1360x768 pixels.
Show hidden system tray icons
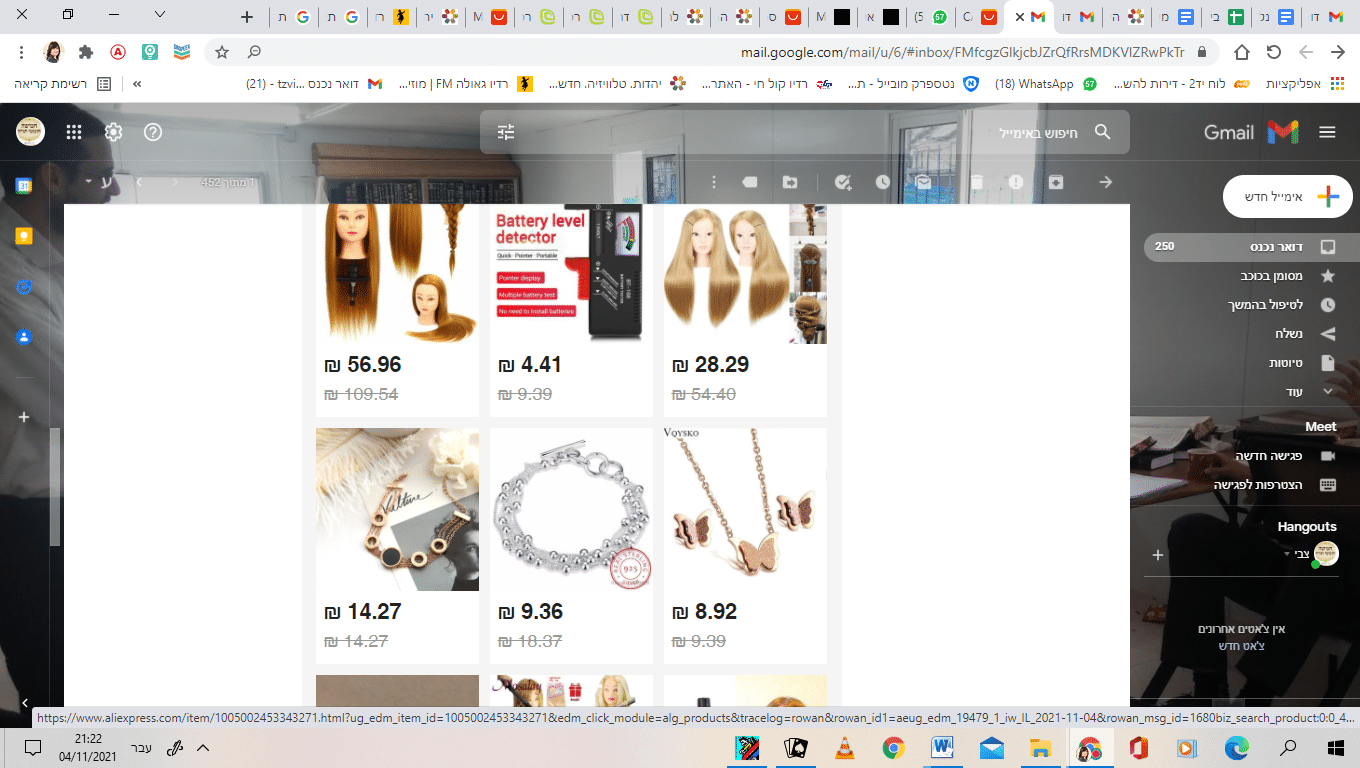click(x=203, y=747)
